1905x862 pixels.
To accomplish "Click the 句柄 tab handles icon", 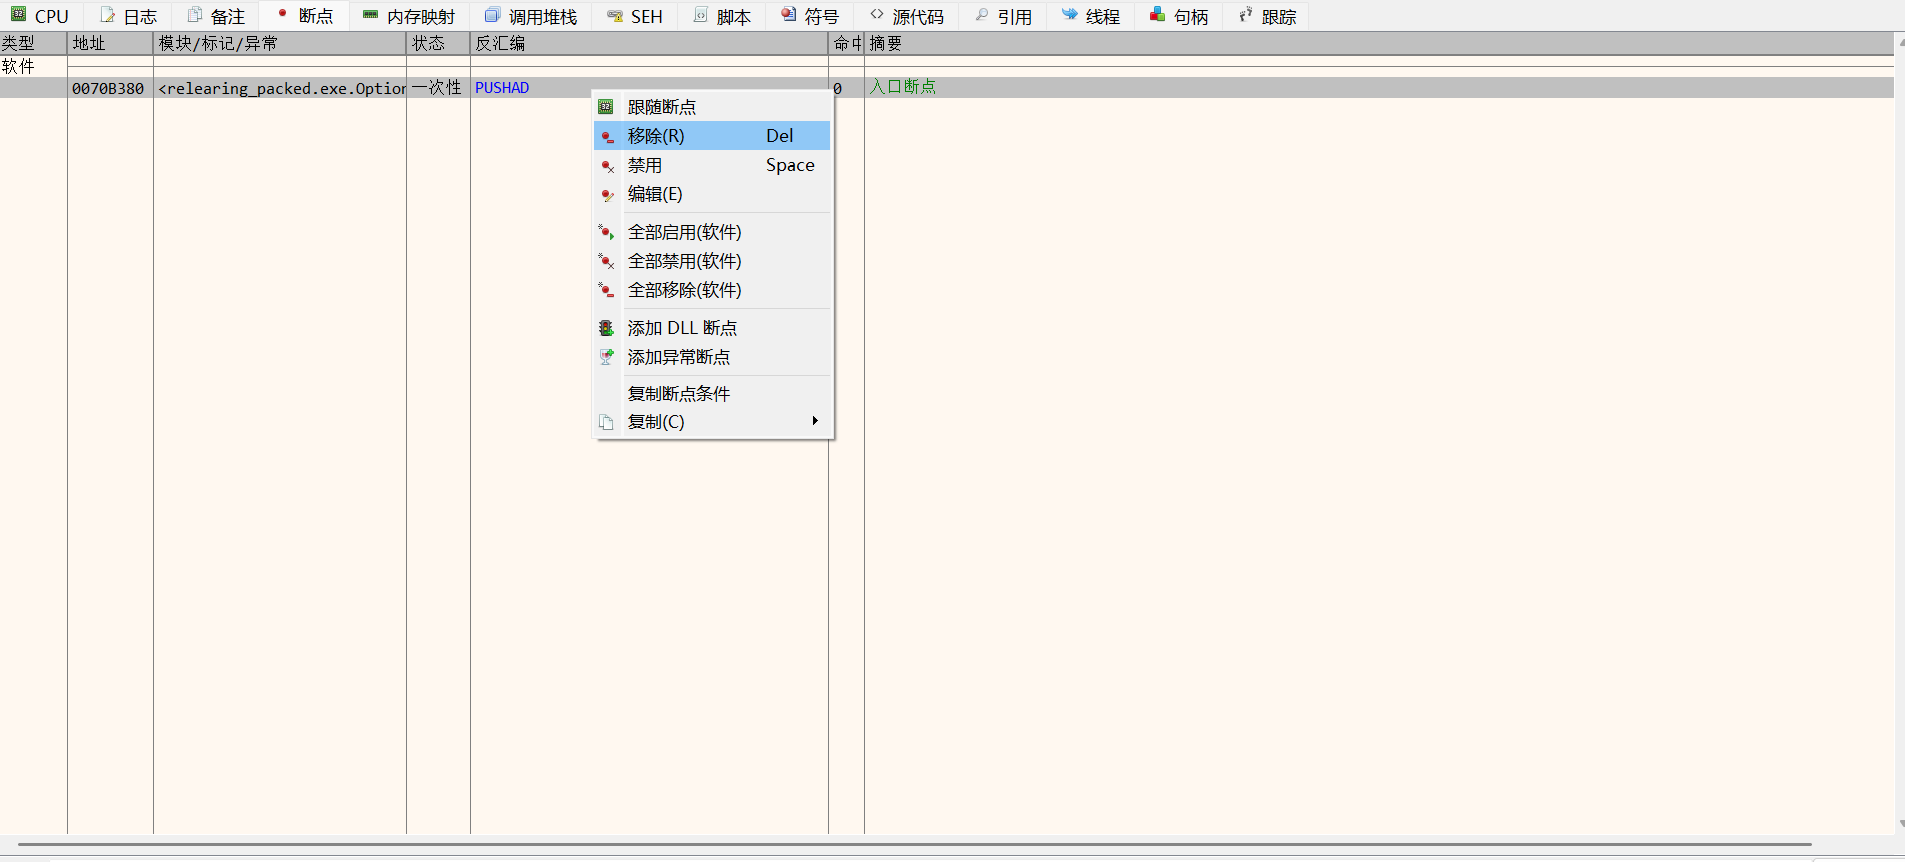I will tap(1157, 15).
